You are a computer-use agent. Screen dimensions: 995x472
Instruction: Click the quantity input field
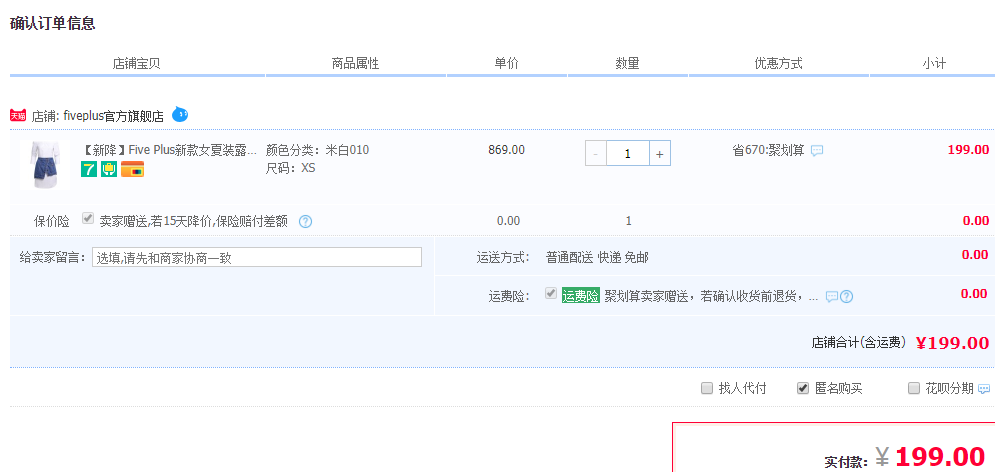pyautogui.click(x=628, y=154)
